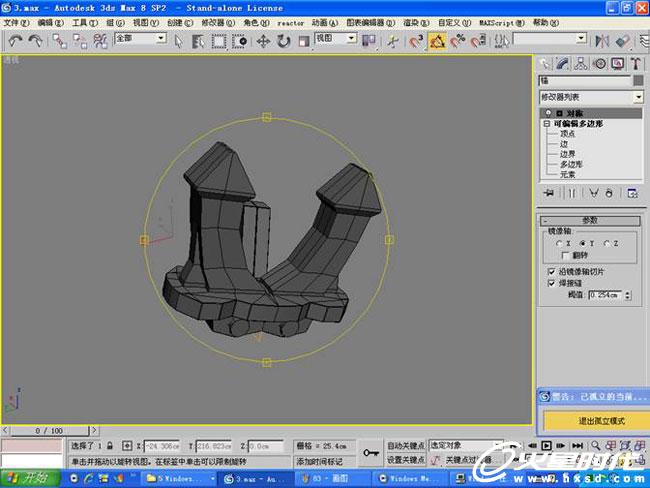
Task: Open the Display command panel tab
Action: click(x=618, y=63)
